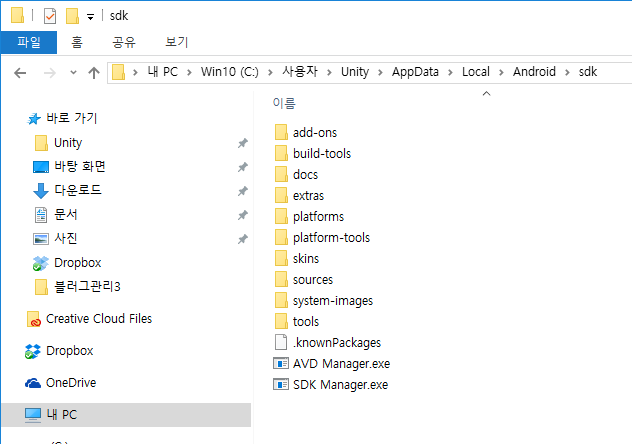Click the Unity breadcrumb in address bar

tap(355, 72)
